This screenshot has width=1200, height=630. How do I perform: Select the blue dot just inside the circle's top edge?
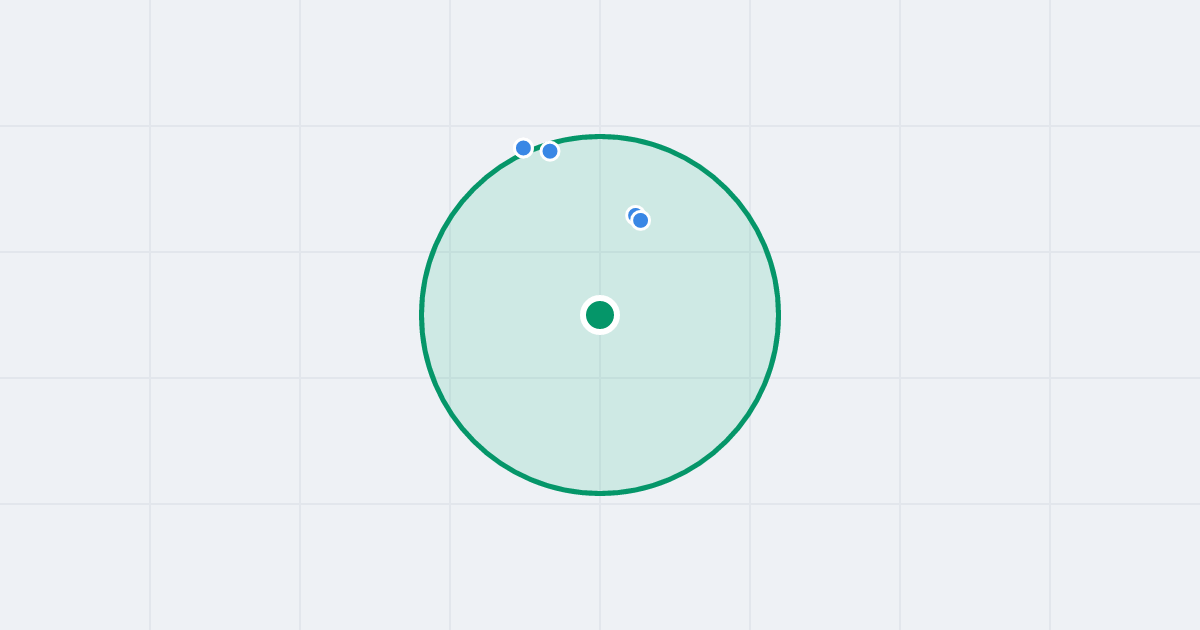(550, 151)
